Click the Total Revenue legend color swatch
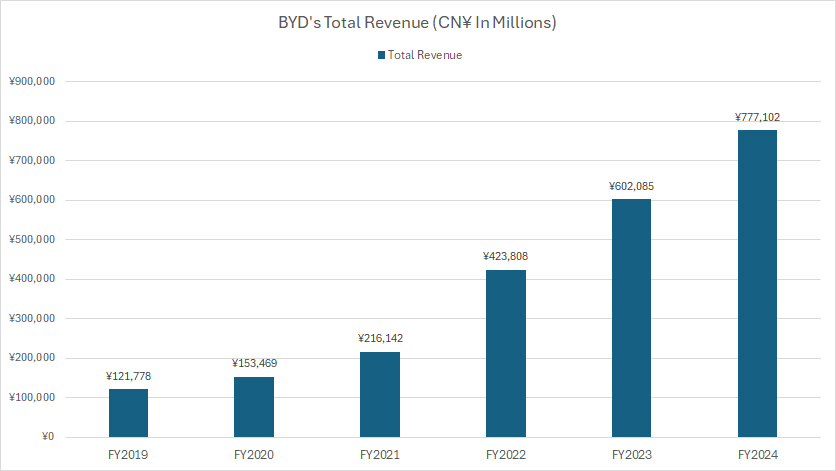This screenshot has height=471, width=836. (x=381, y=55)
